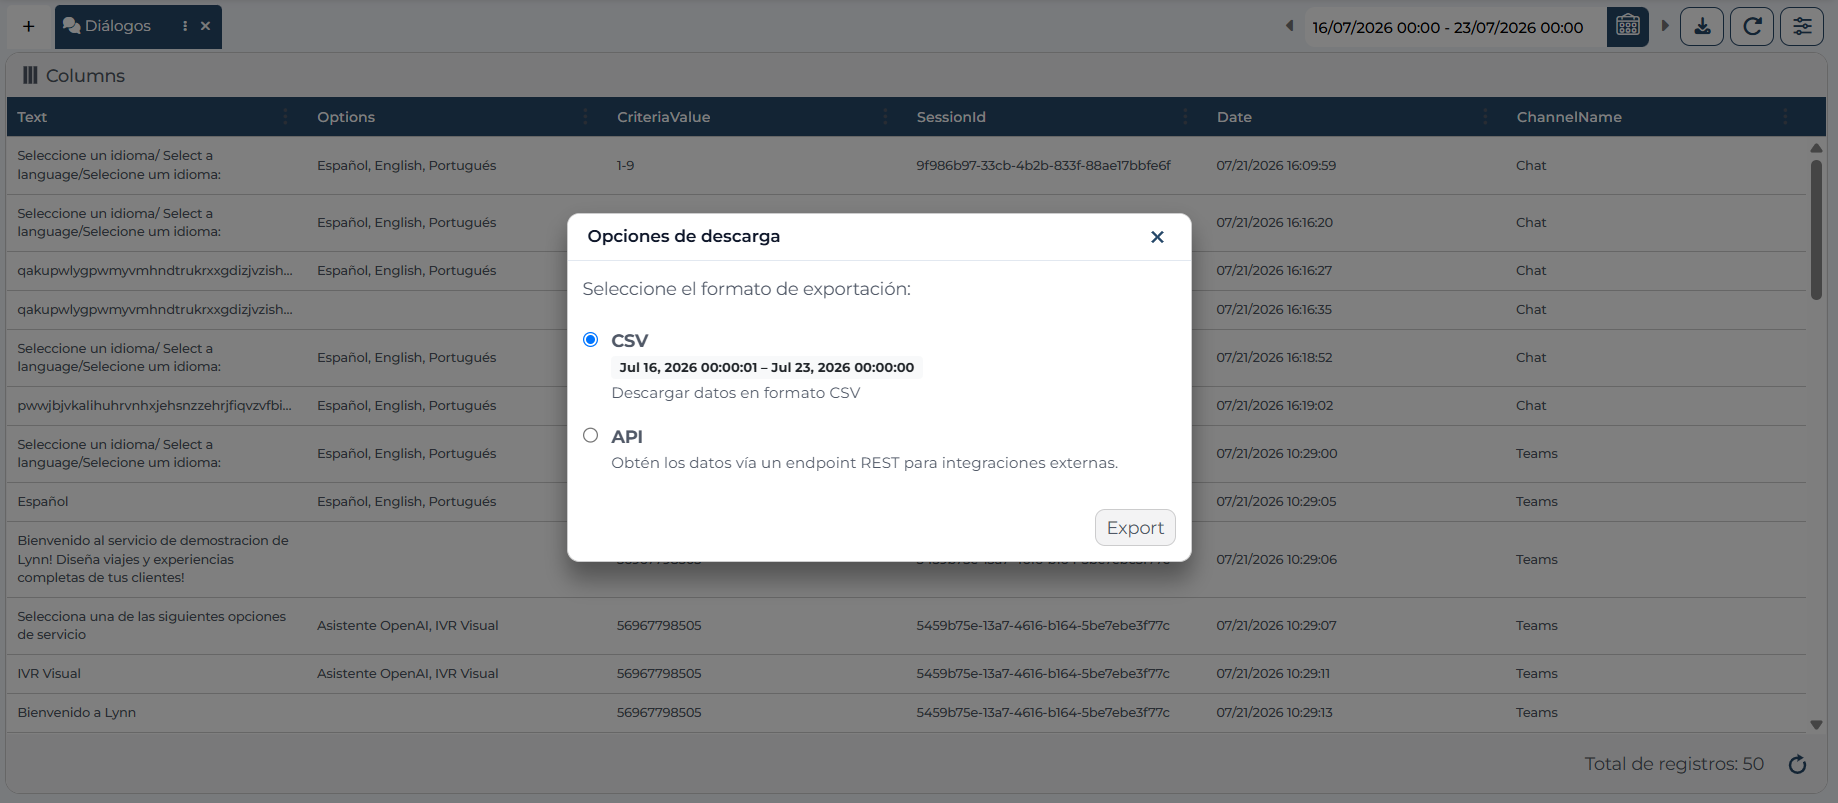
Task: Click the CriteriaValue 1-9 cell
Action: coord(625,165)
